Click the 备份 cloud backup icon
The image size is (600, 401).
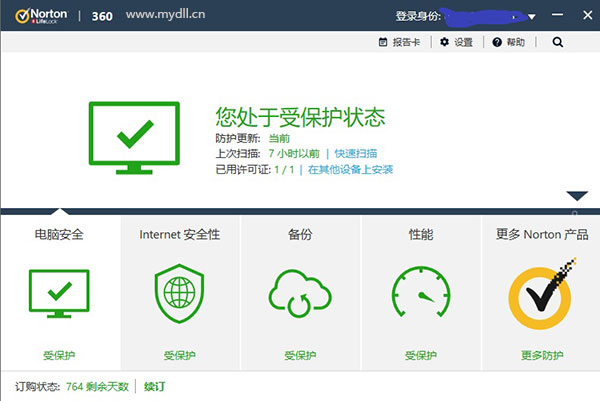pos(300,293)
